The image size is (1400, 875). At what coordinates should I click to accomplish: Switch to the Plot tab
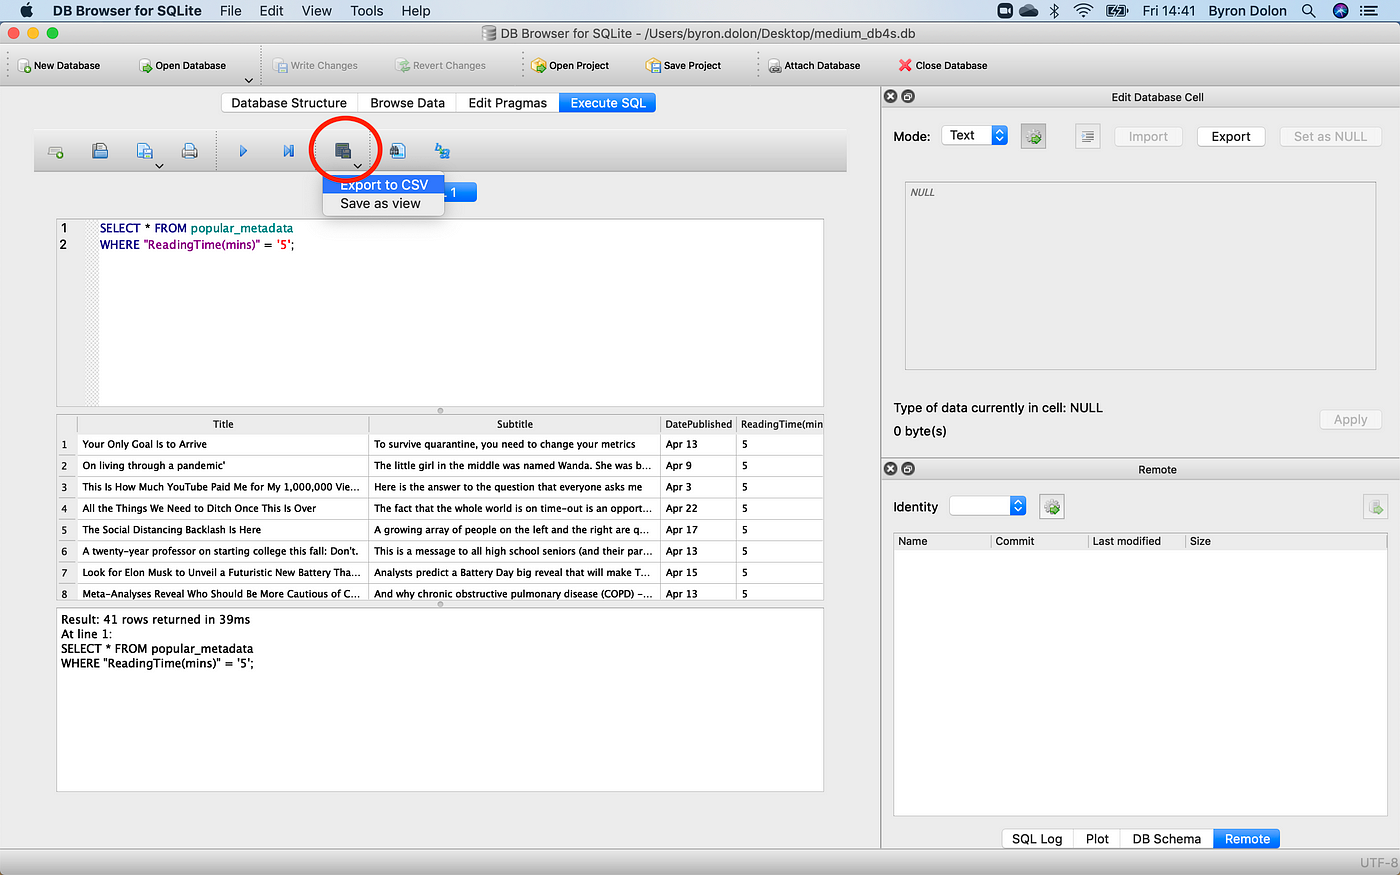1097,839
